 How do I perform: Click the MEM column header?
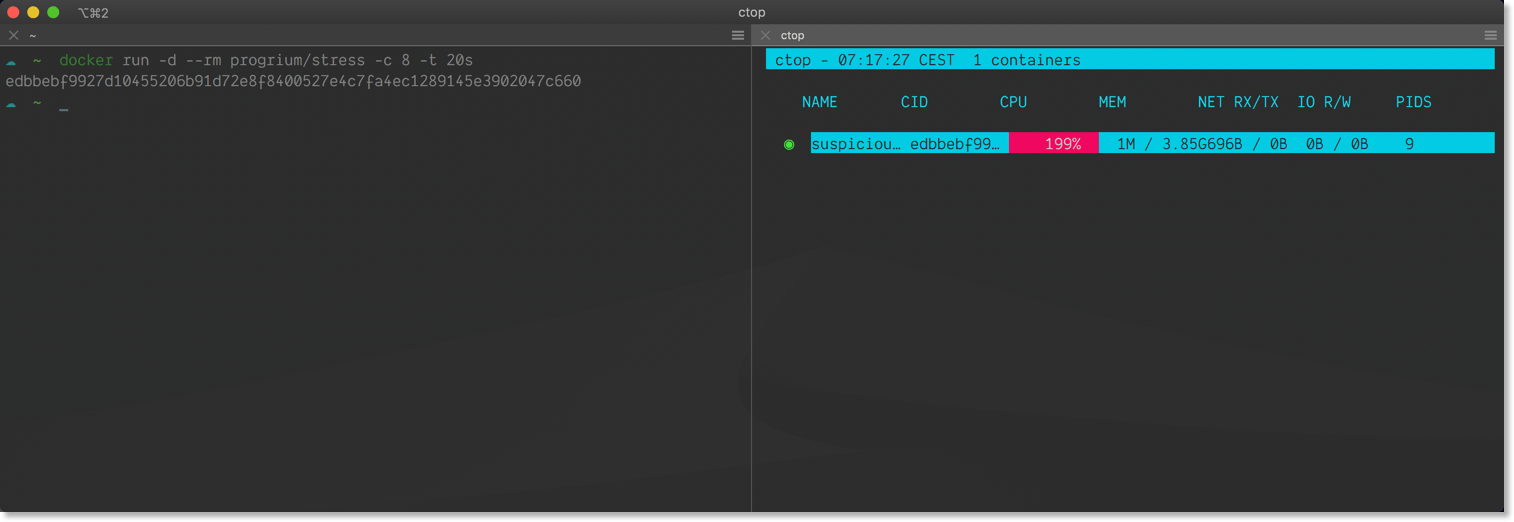(x=1112, y=102)
